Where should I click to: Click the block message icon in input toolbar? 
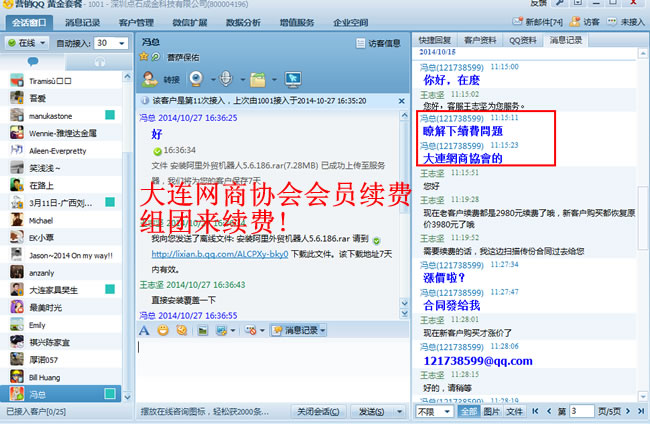click(250, 330)
